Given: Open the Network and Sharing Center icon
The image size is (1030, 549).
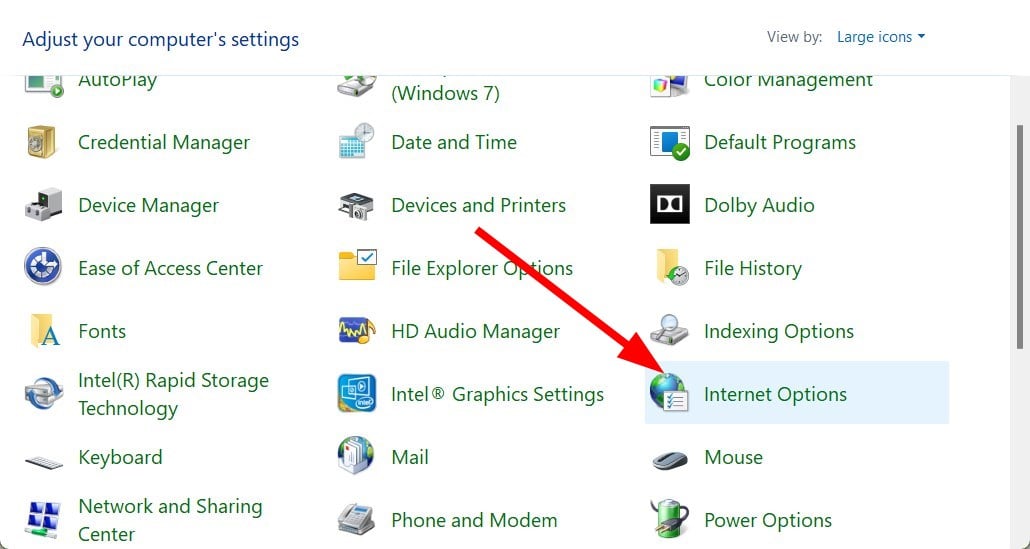Looking at the screenshot, I should tap(43, 519).
